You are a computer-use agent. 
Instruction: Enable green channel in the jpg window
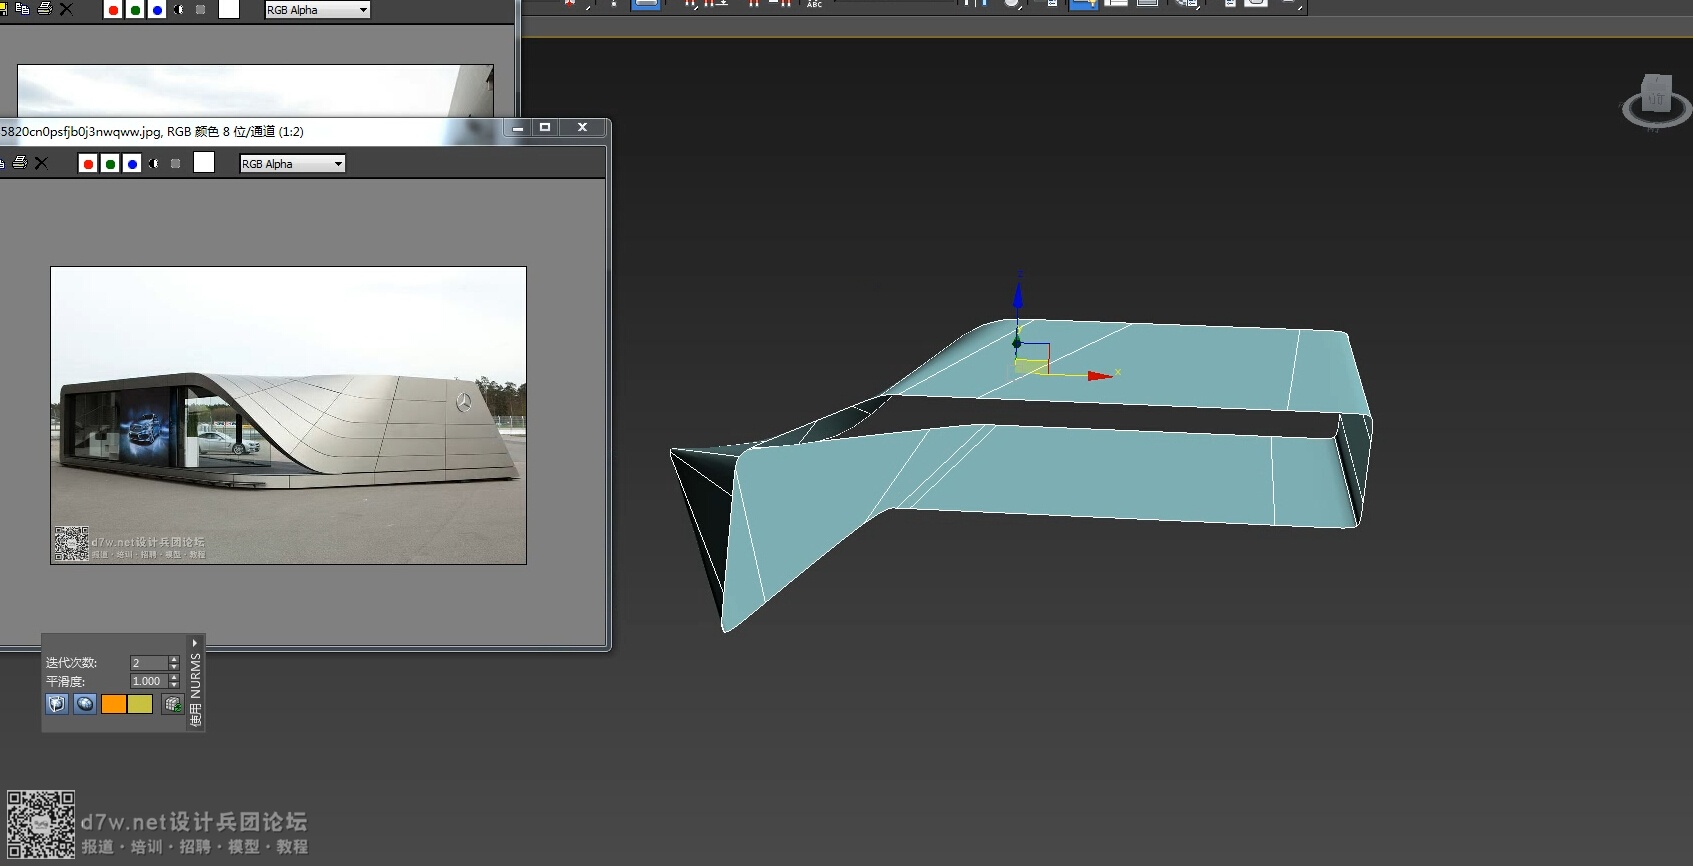110,164
